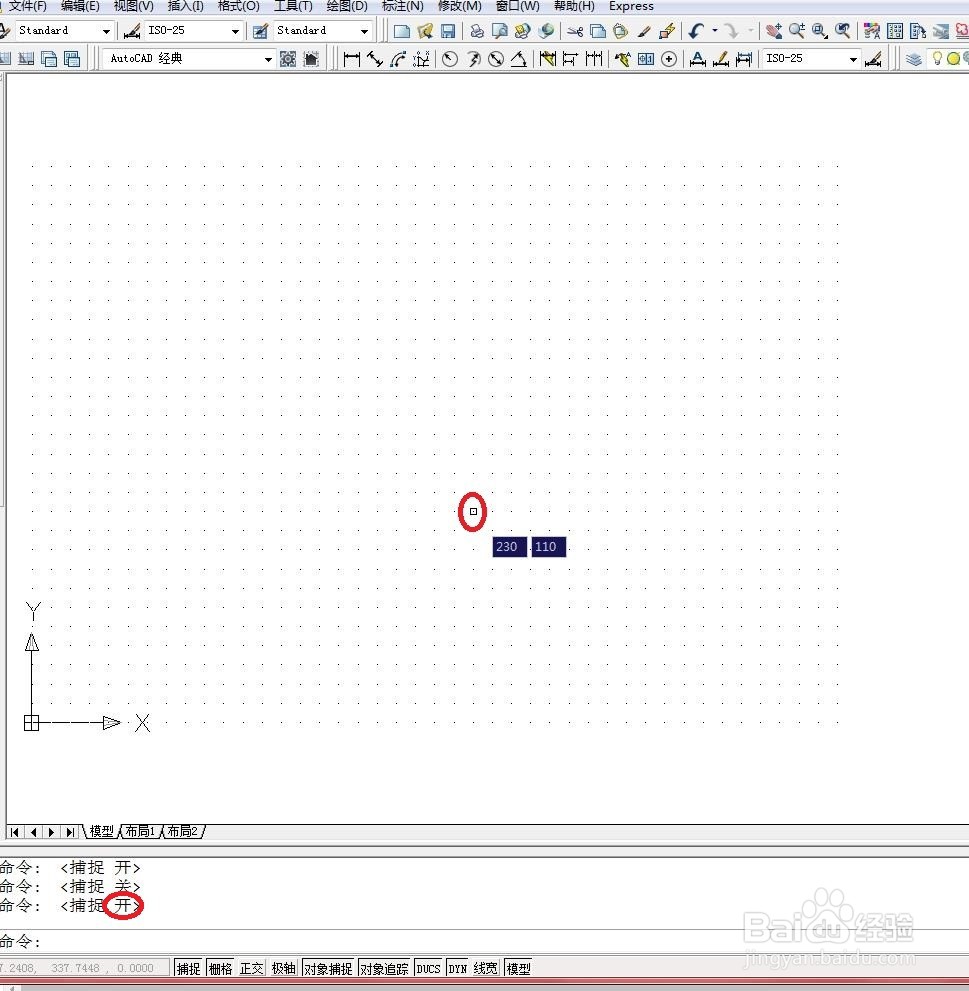Toggle 对象追踪 object tracking in status bar
Screen dimensions: 969x991
384,968
